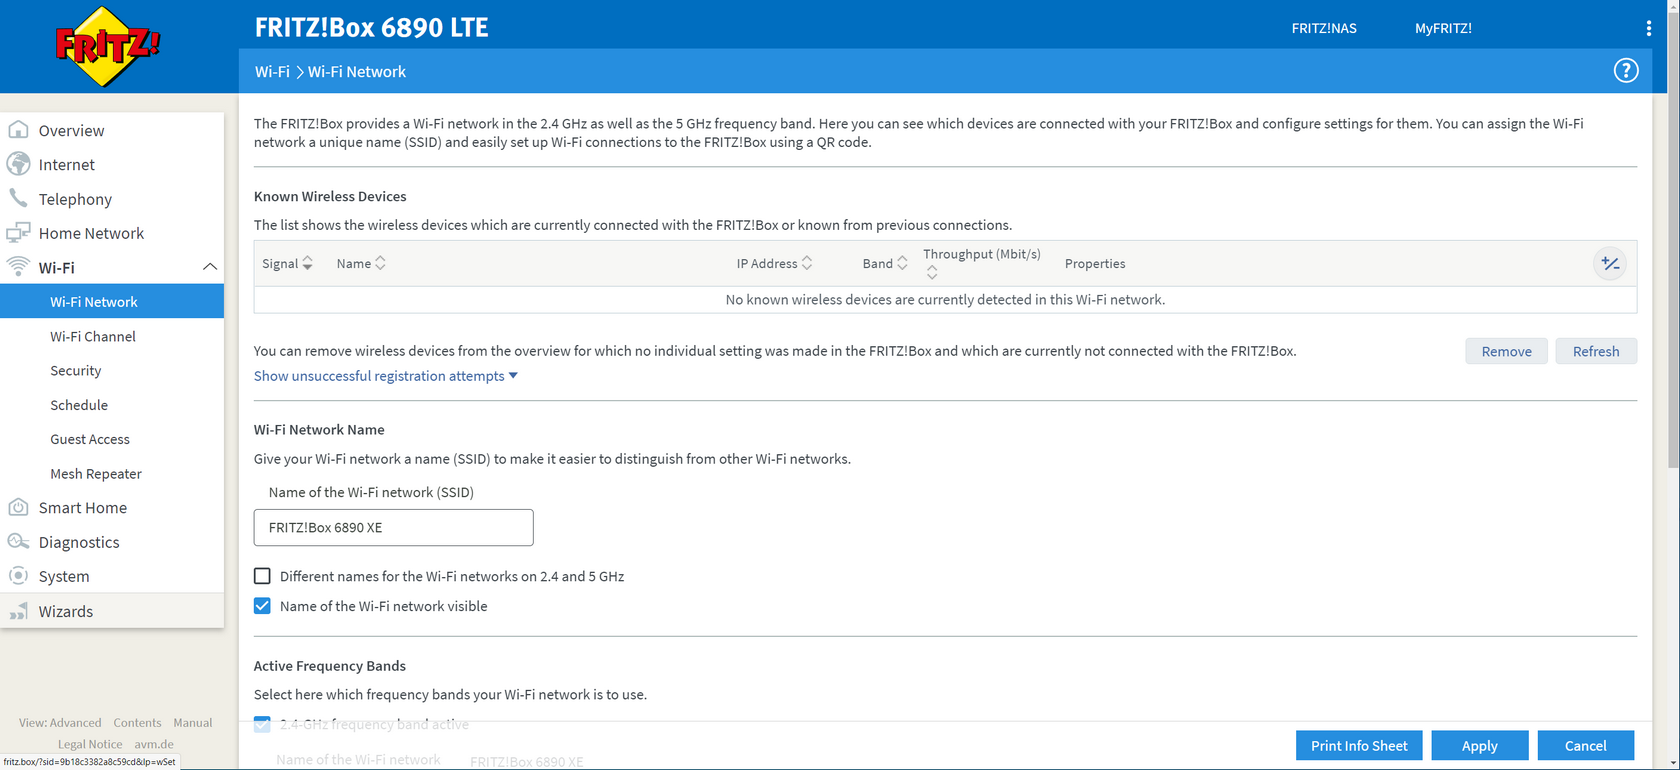Image resolution: width=1680 pixels, height=770 pixels.
Task: Click the Wi-Fi network SSID input field
Action: 394,527
